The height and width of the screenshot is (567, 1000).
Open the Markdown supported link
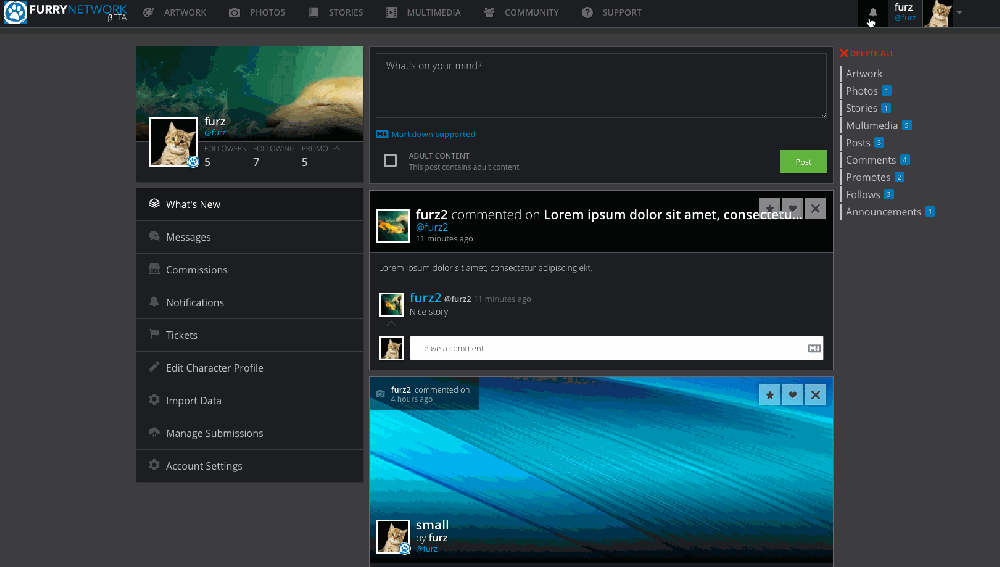tap(426, 134)
